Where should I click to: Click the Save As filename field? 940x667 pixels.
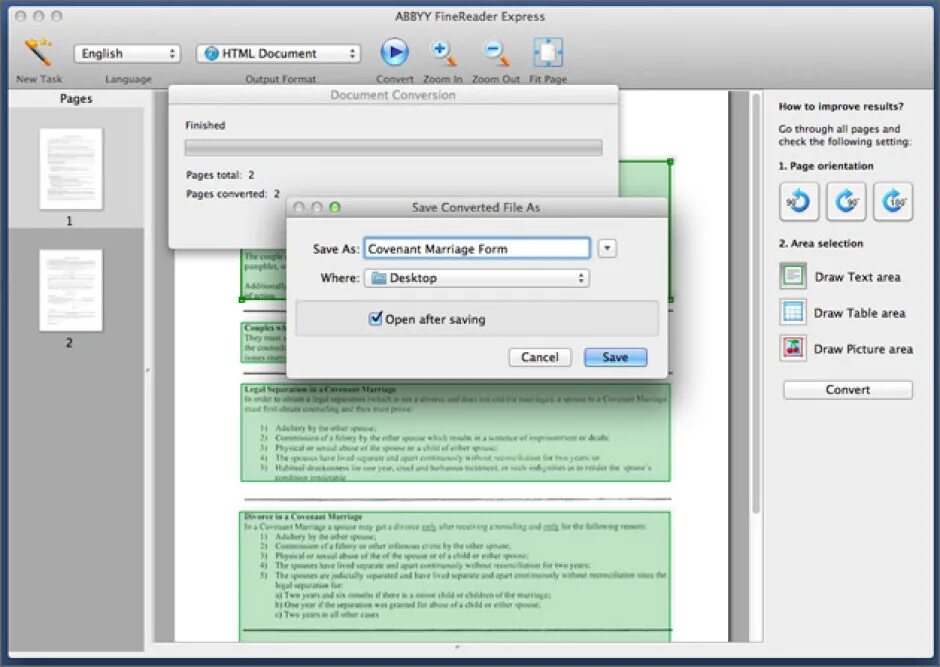pos(477,249)
